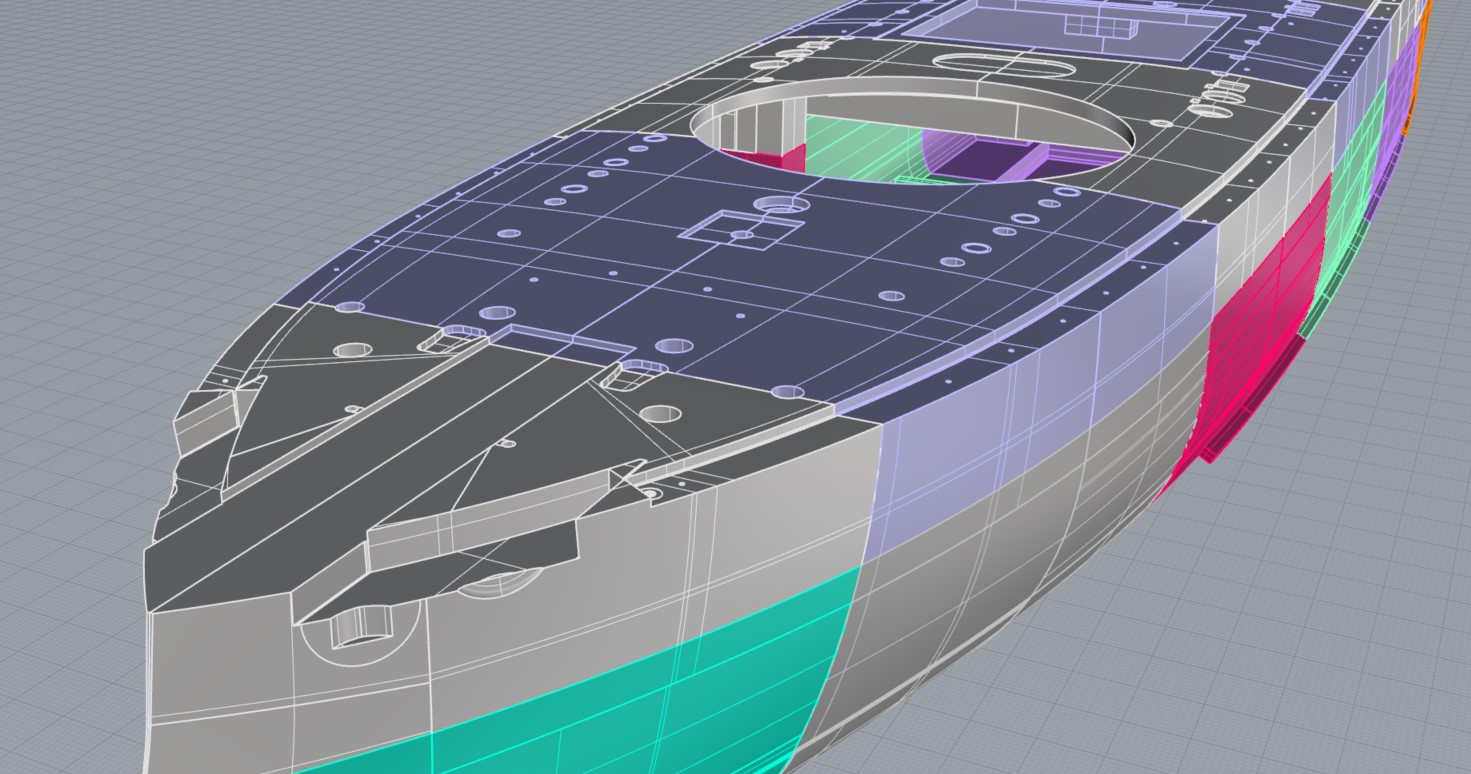Select the grey hull surface below the lavender panel
The image size is (1471, 774).
click(x=1000, y=600)
